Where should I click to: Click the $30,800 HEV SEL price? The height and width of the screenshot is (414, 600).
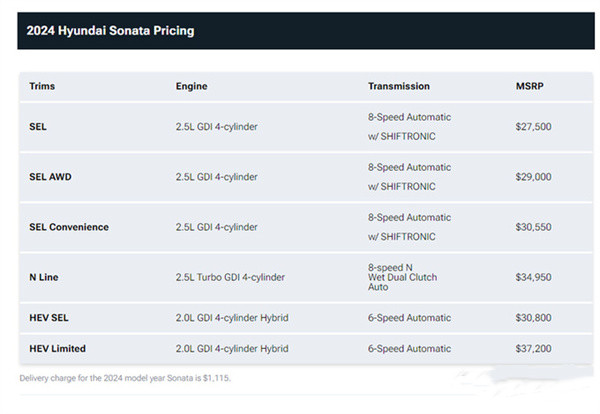(533, 318)
